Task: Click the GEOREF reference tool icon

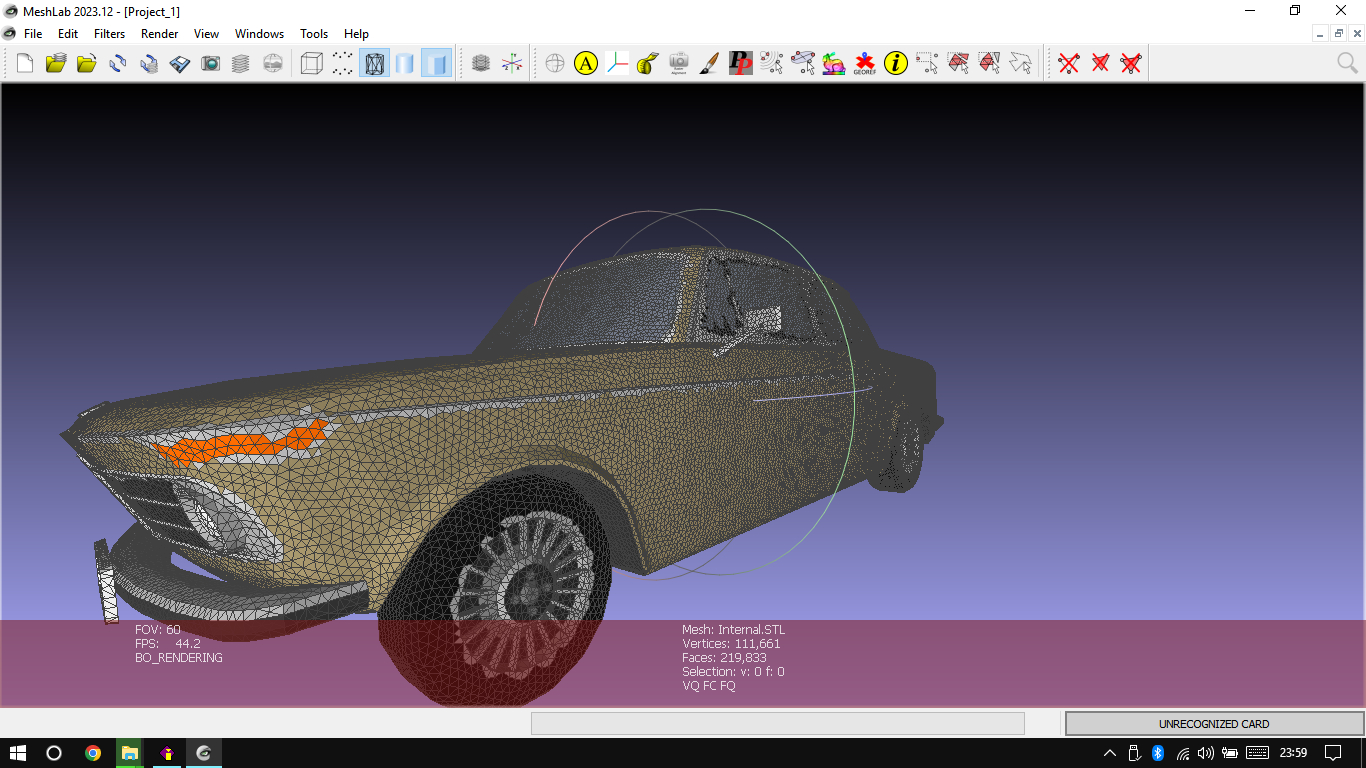Action: point(865,64)
